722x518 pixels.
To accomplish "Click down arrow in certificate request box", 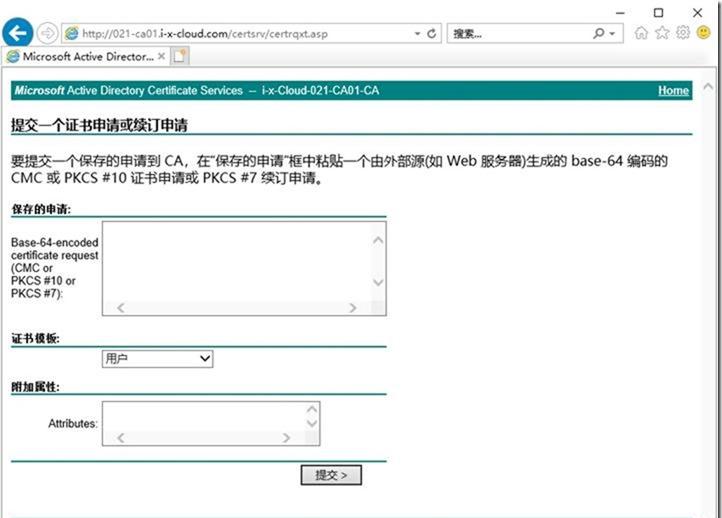I will pyautogui.click(x=378, y=282).
